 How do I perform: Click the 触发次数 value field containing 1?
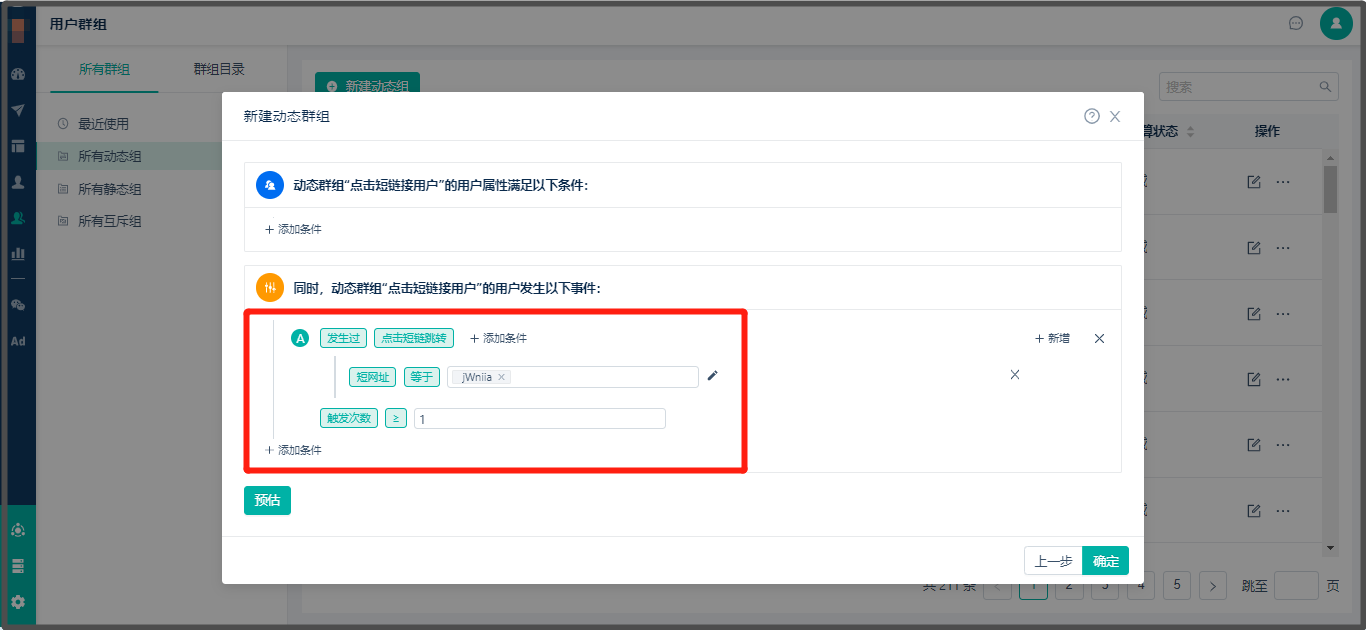tap(540, 419)
